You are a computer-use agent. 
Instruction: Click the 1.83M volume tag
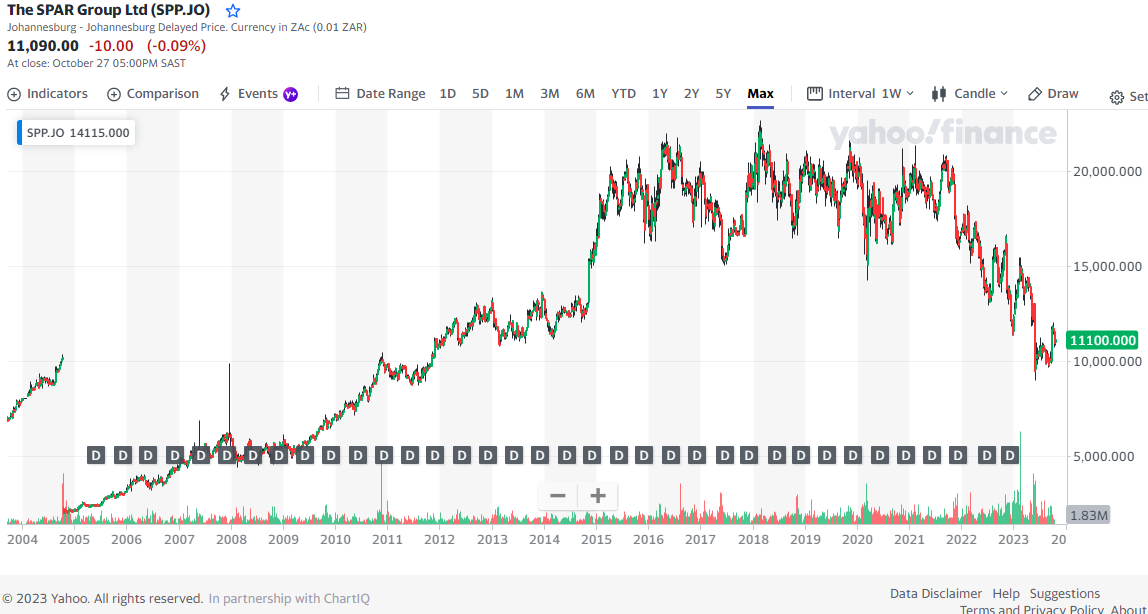point(1088,515)
